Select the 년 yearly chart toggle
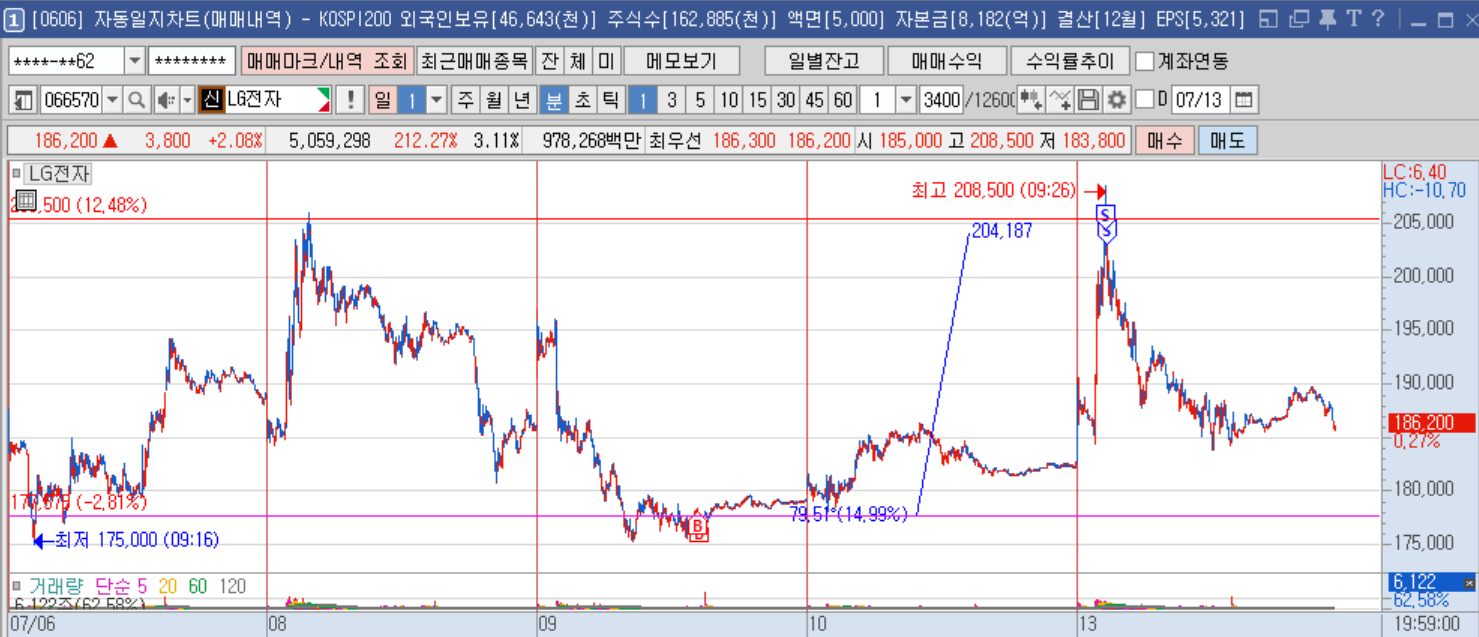 (522, 100)
